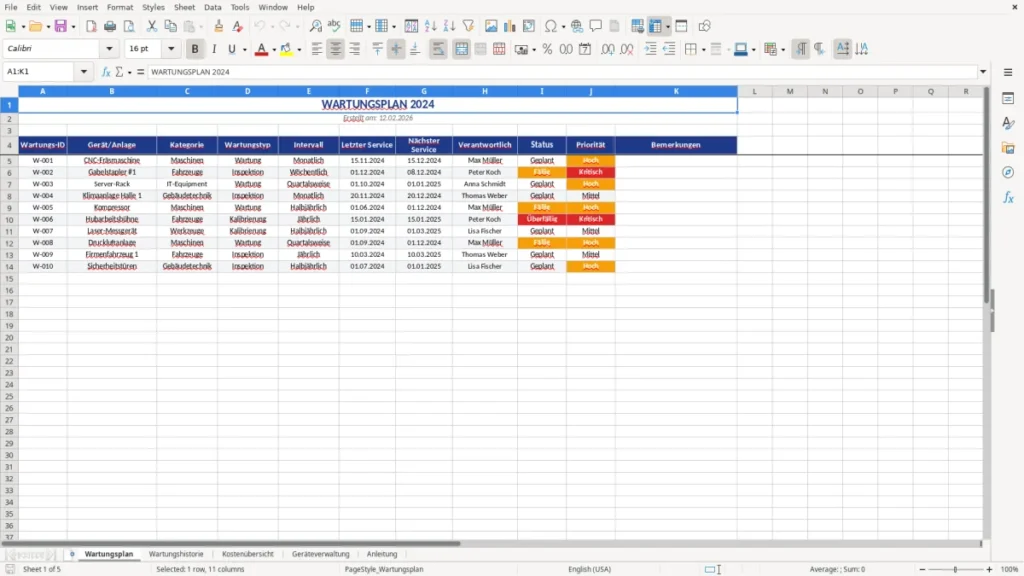Open sidebar Gallery icon

(x=1008, y=148)
